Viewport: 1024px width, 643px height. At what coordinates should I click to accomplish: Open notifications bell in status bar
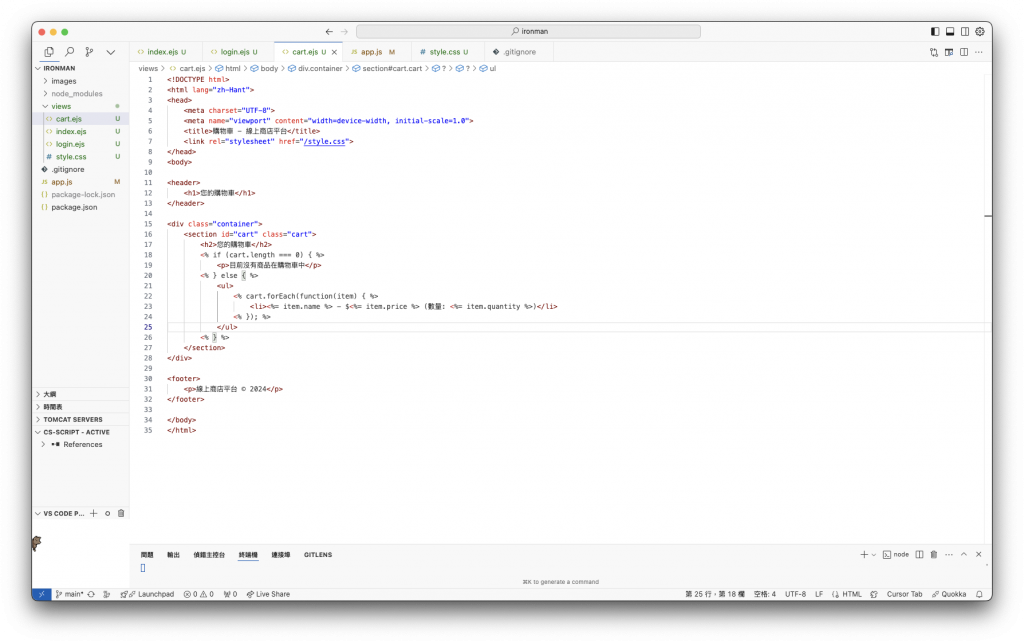[979, 595]
